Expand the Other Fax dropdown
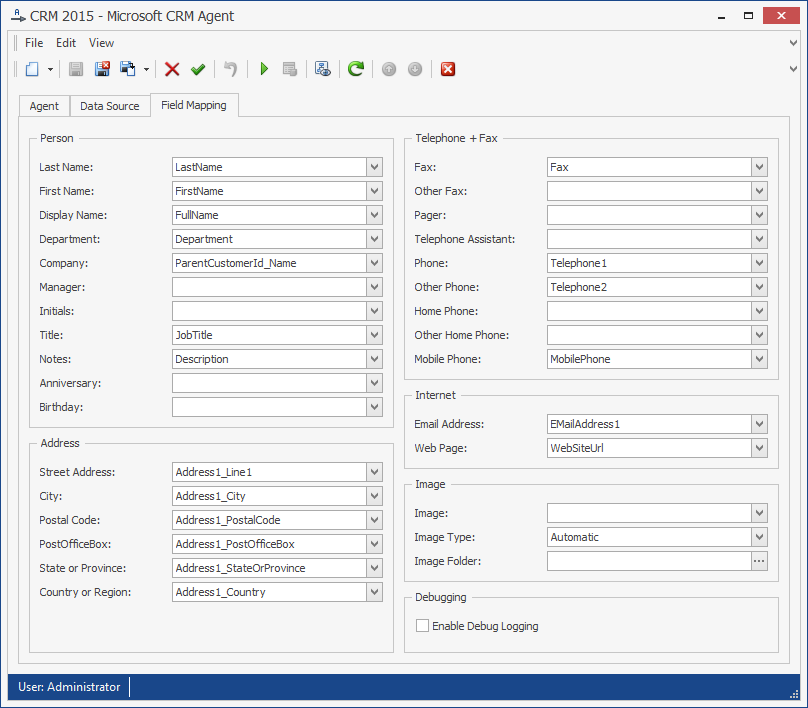This screenshot has width=808, height=708. (759, 191)
